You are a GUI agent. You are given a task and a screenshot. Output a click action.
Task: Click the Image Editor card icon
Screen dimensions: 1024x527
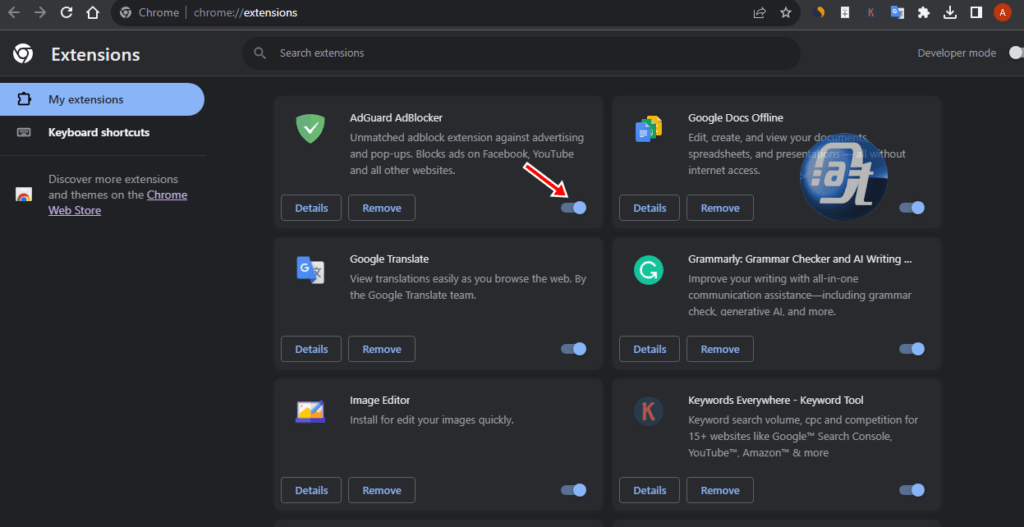point(310,411)
